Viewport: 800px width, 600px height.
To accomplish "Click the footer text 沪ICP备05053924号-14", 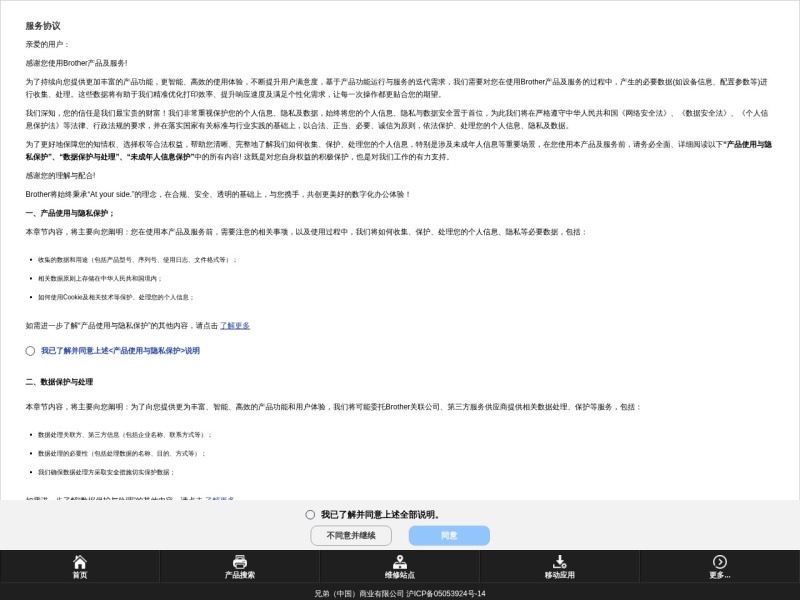I will (x=446, y=593).
